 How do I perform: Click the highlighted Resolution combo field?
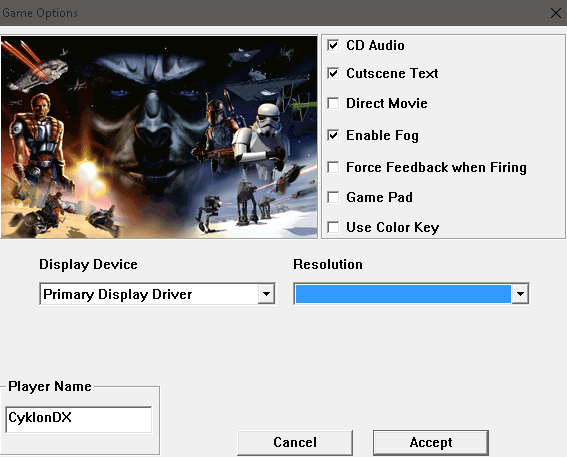pyautogui.click(x=403, y=294)
